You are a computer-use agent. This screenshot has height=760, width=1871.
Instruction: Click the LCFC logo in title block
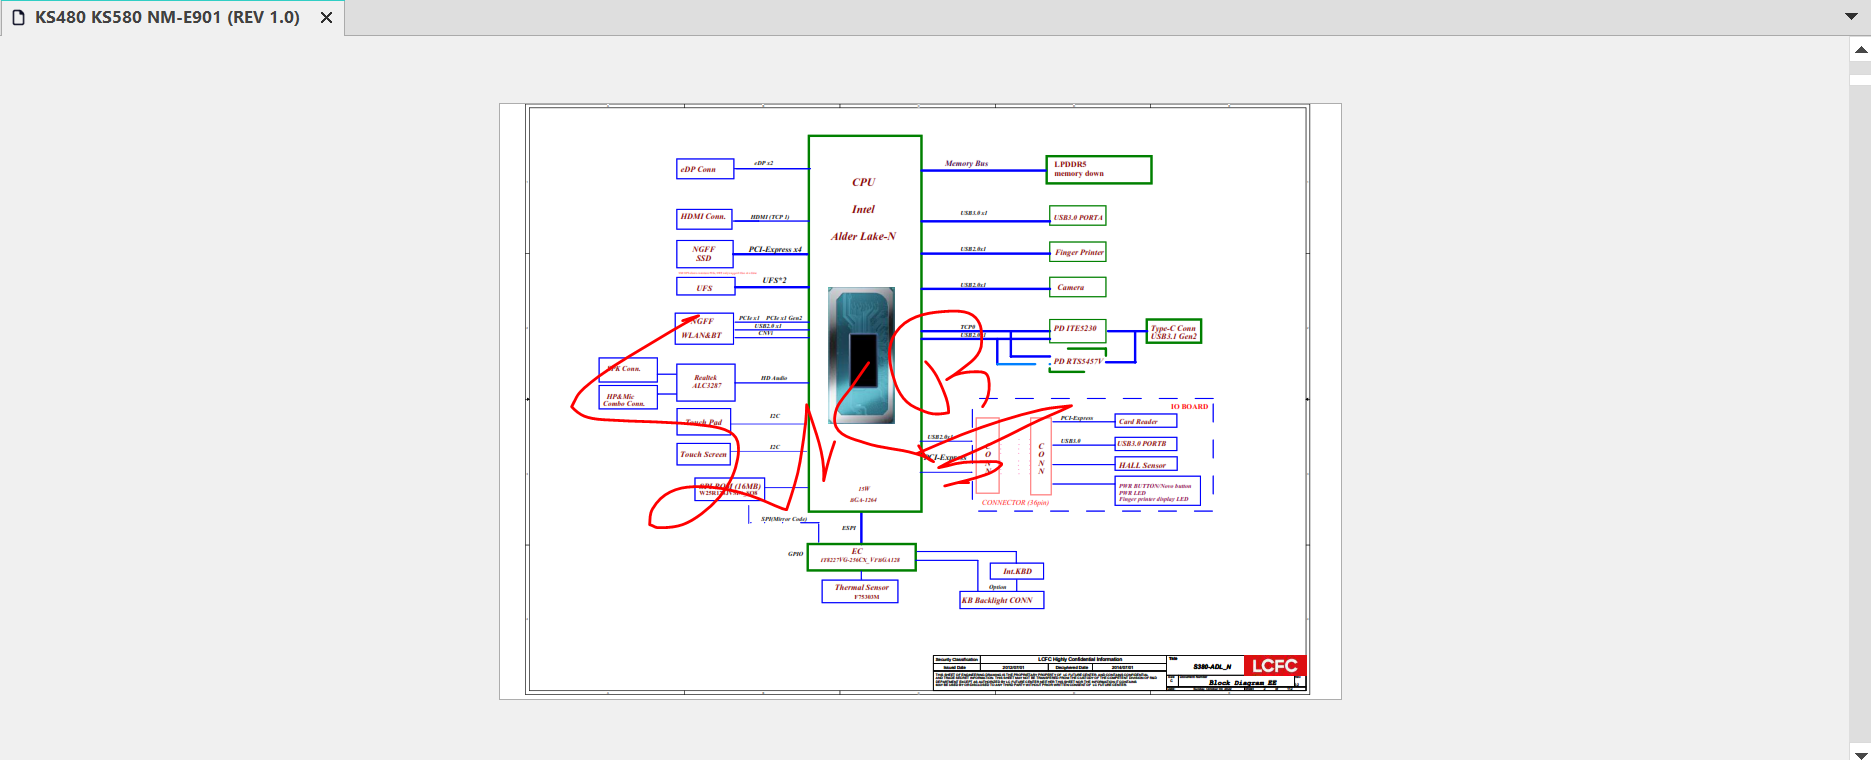point(1275,666)
